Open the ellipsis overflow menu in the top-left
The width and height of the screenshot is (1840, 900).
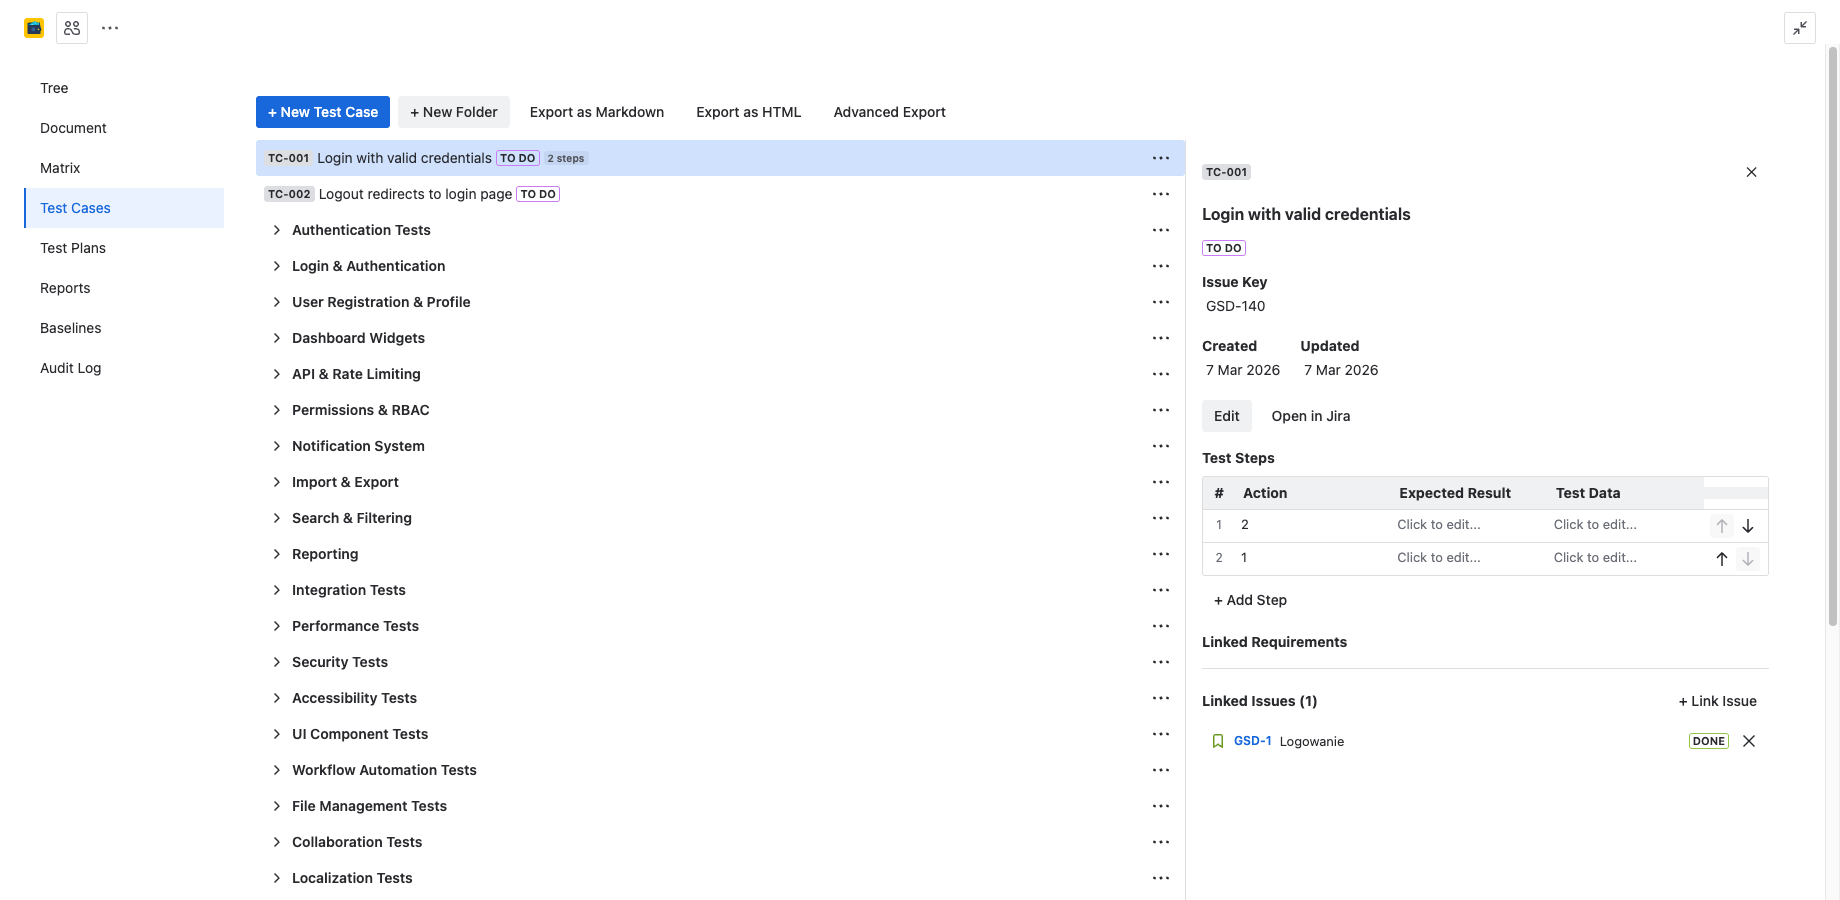[x=110, y=27]
